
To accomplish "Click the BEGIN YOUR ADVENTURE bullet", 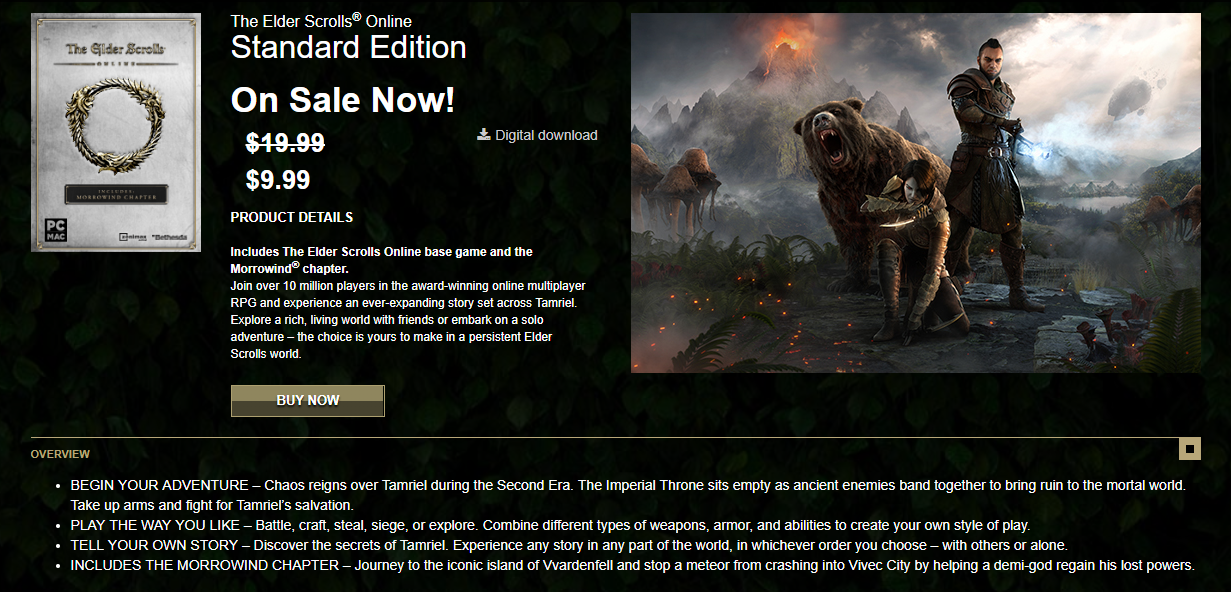I will coord(628,495).
